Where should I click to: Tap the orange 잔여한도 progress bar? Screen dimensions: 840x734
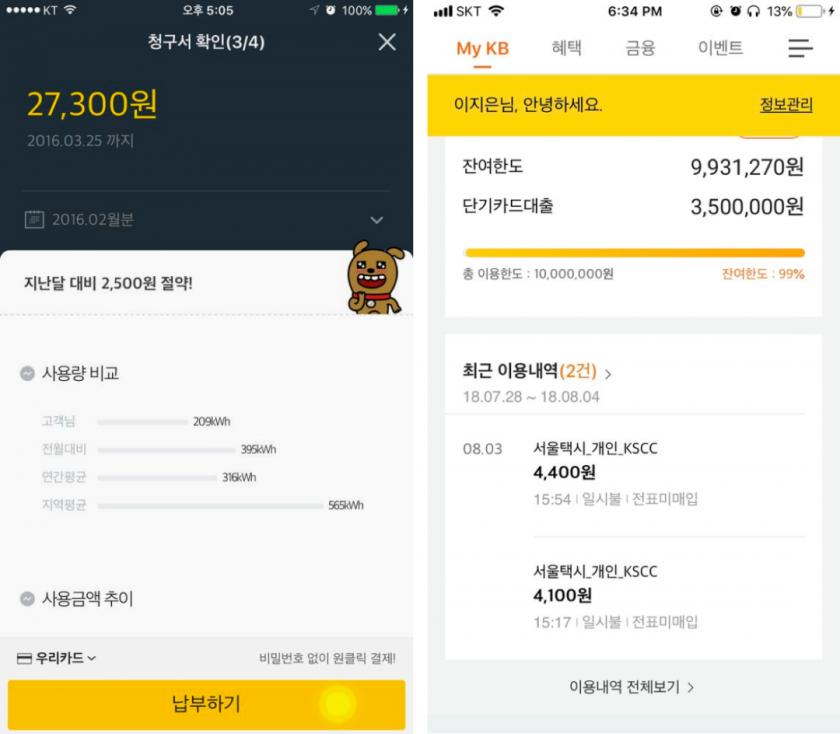tap(635, 253)
